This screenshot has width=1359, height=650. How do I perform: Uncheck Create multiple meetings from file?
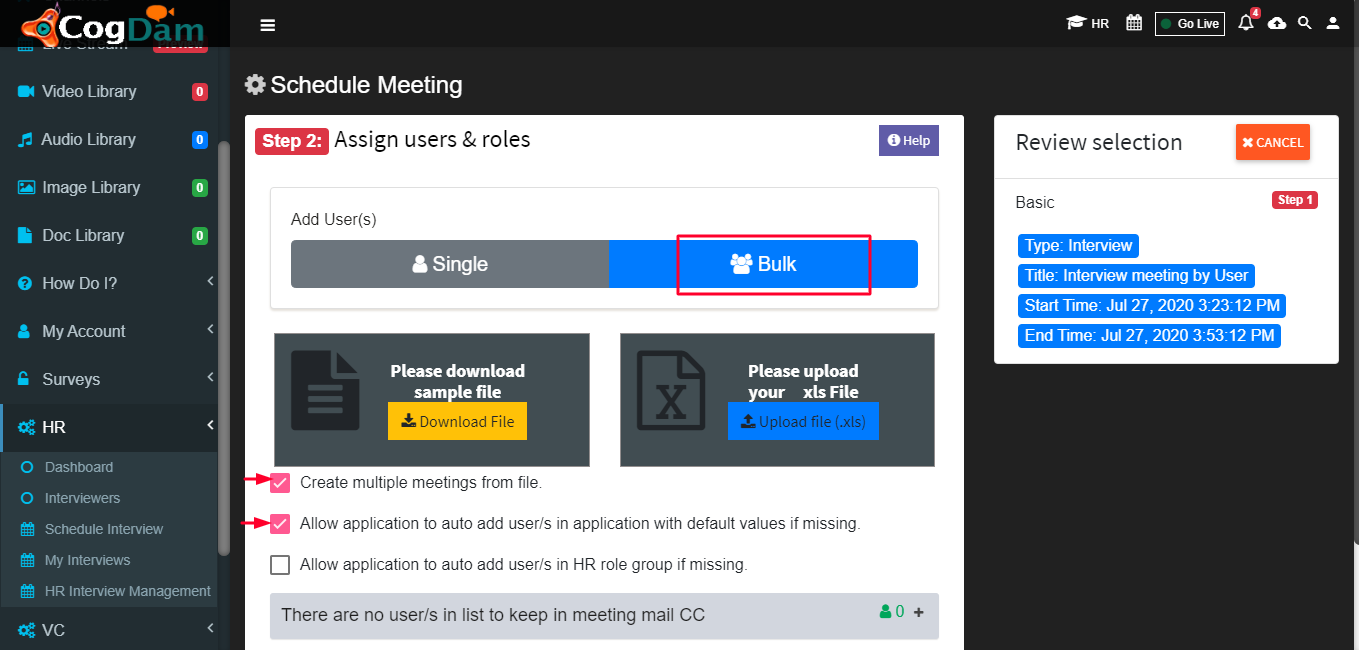click(x=280, y=483)
